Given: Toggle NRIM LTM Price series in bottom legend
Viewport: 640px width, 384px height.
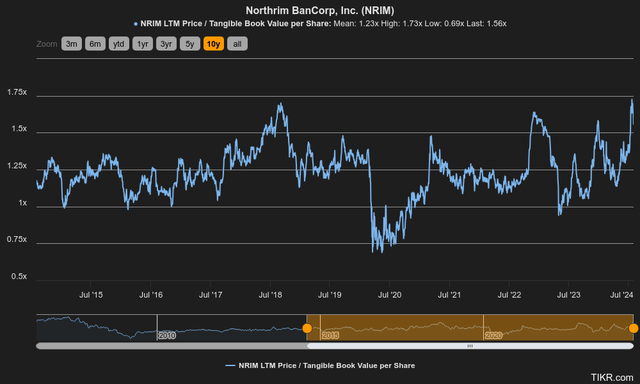Looking at the screenshot, I should (320, 366).
